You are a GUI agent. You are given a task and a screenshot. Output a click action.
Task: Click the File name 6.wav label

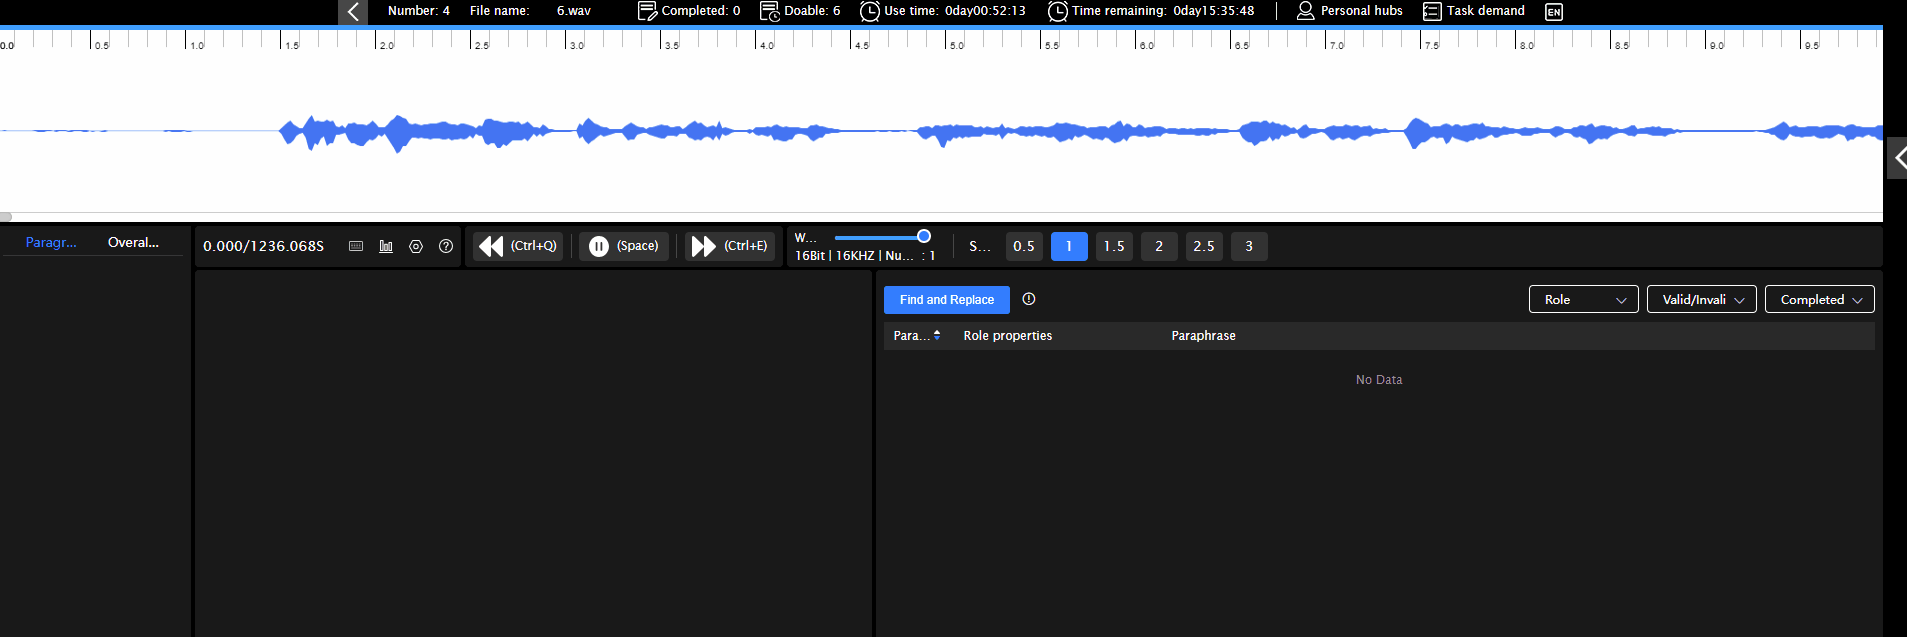530,11
